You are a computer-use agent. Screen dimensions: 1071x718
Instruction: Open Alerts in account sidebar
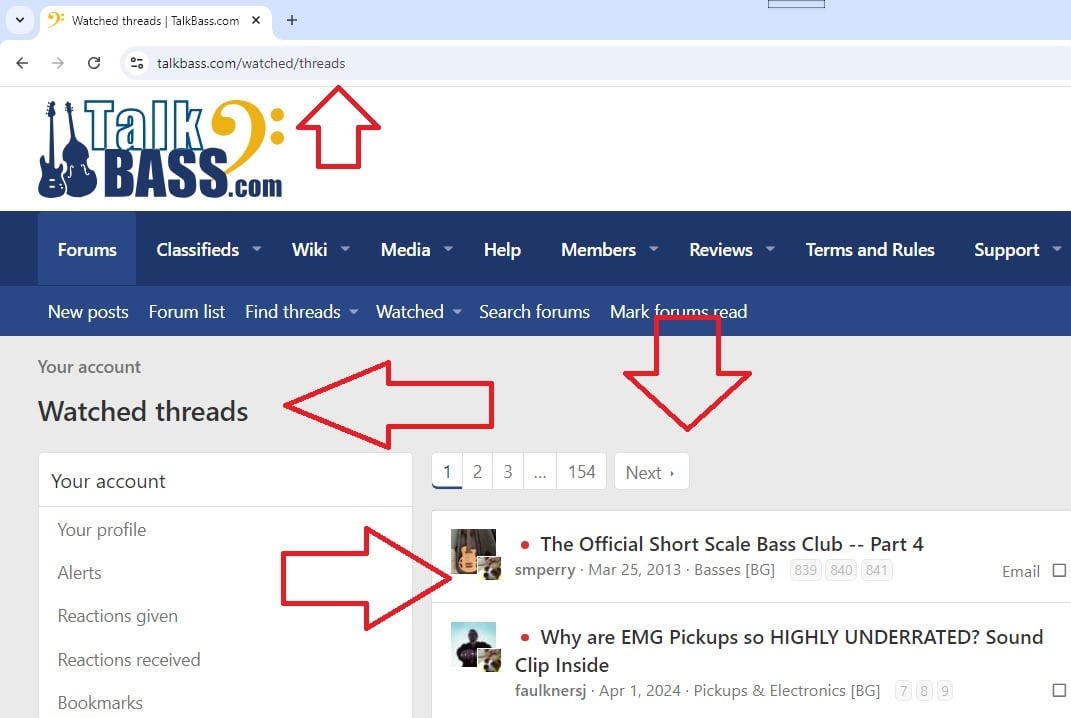79,572
